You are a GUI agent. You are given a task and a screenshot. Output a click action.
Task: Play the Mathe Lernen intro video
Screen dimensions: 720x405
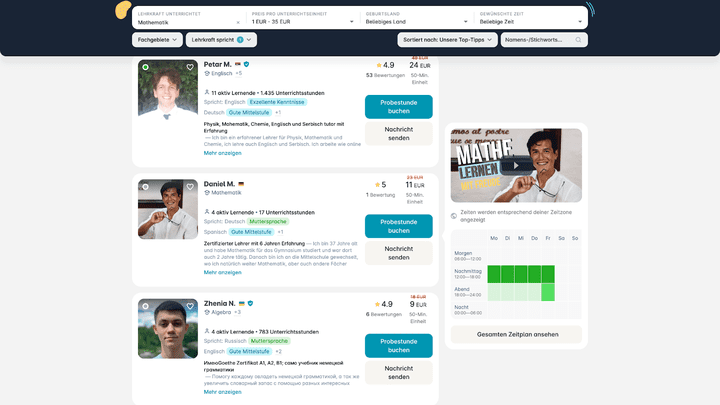click(516, 165)
